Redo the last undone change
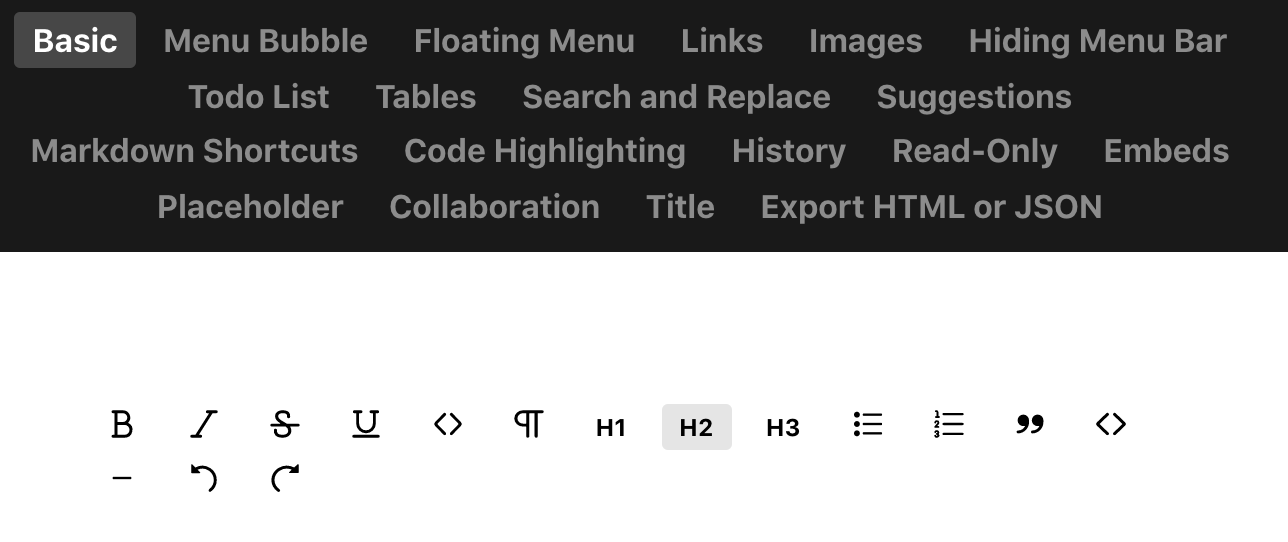Image resolution: width=1288 pixels, height=542 pixels. click(x=285, y=479)
